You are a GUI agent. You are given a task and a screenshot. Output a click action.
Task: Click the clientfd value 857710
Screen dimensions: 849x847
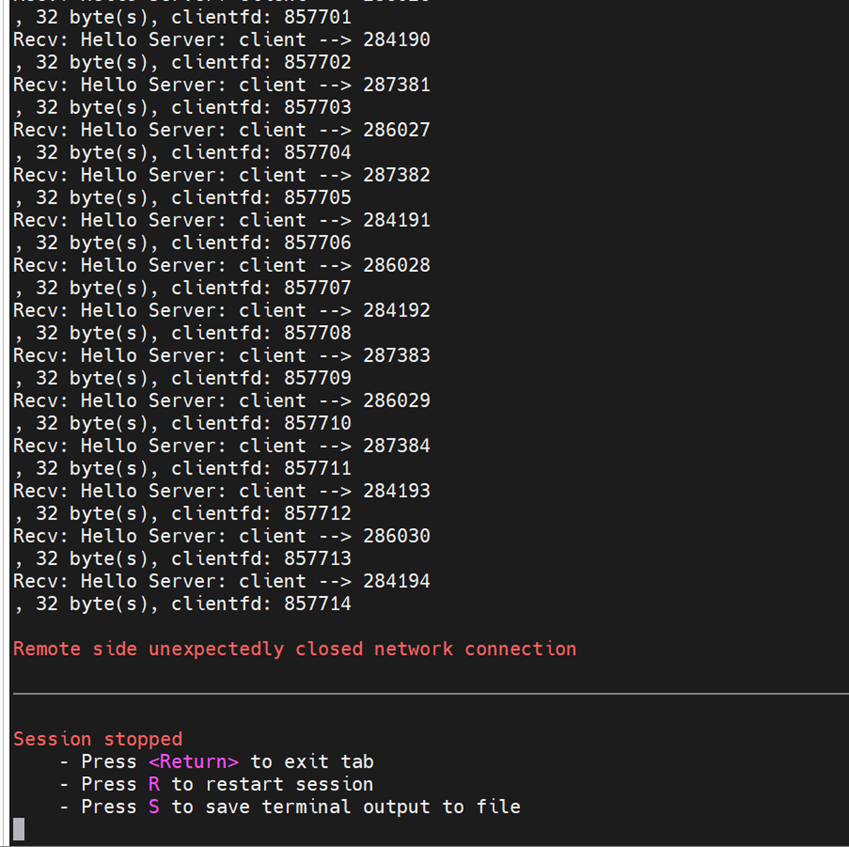click(318, 423)
